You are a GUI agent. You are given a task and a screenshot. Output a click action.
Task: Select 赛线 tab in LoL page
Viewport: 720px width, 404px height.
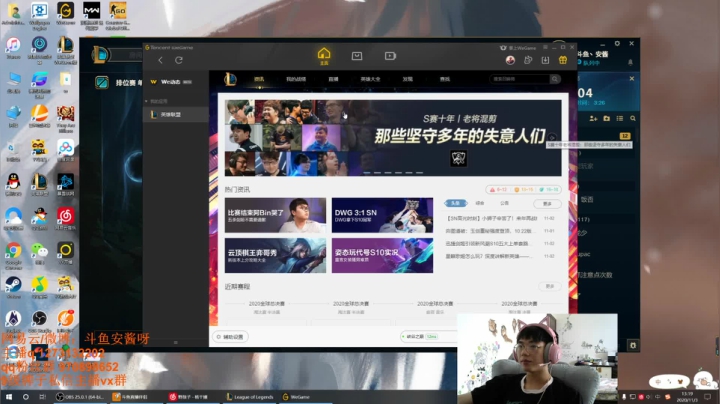[x=444, y=79]
